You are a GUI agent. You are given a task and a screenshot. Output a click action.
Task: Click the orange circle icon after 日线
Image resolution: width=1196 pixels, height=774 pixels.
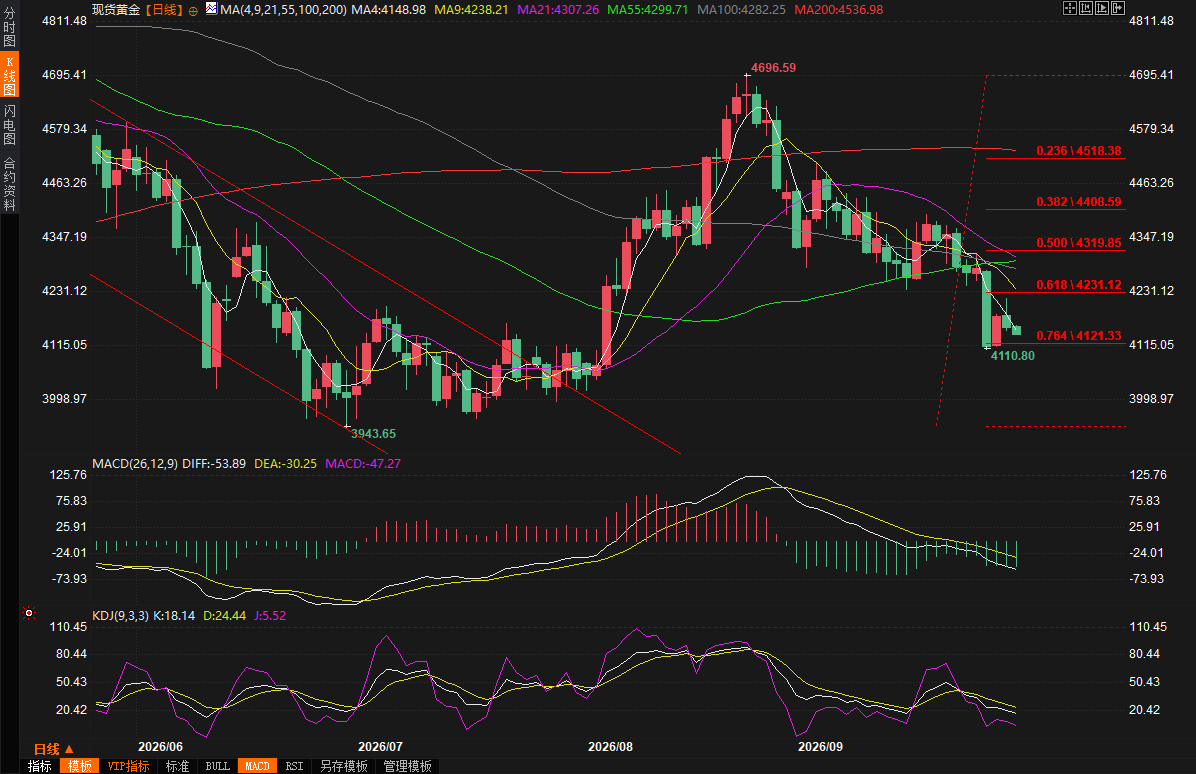[x=193, y=11]
